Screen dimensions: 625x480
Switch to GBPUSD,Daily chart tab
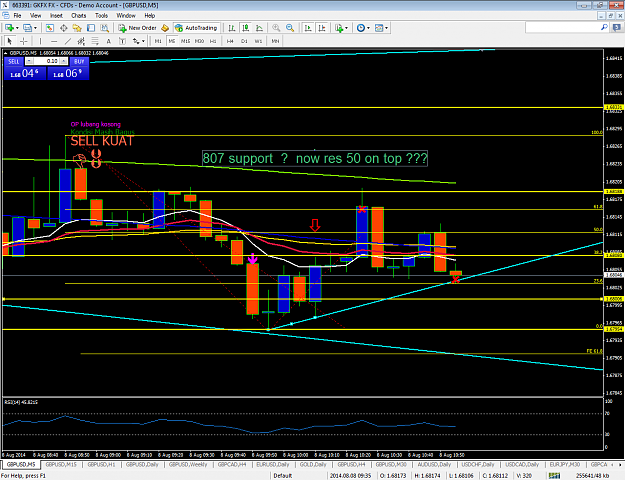[x=142, y=465]
